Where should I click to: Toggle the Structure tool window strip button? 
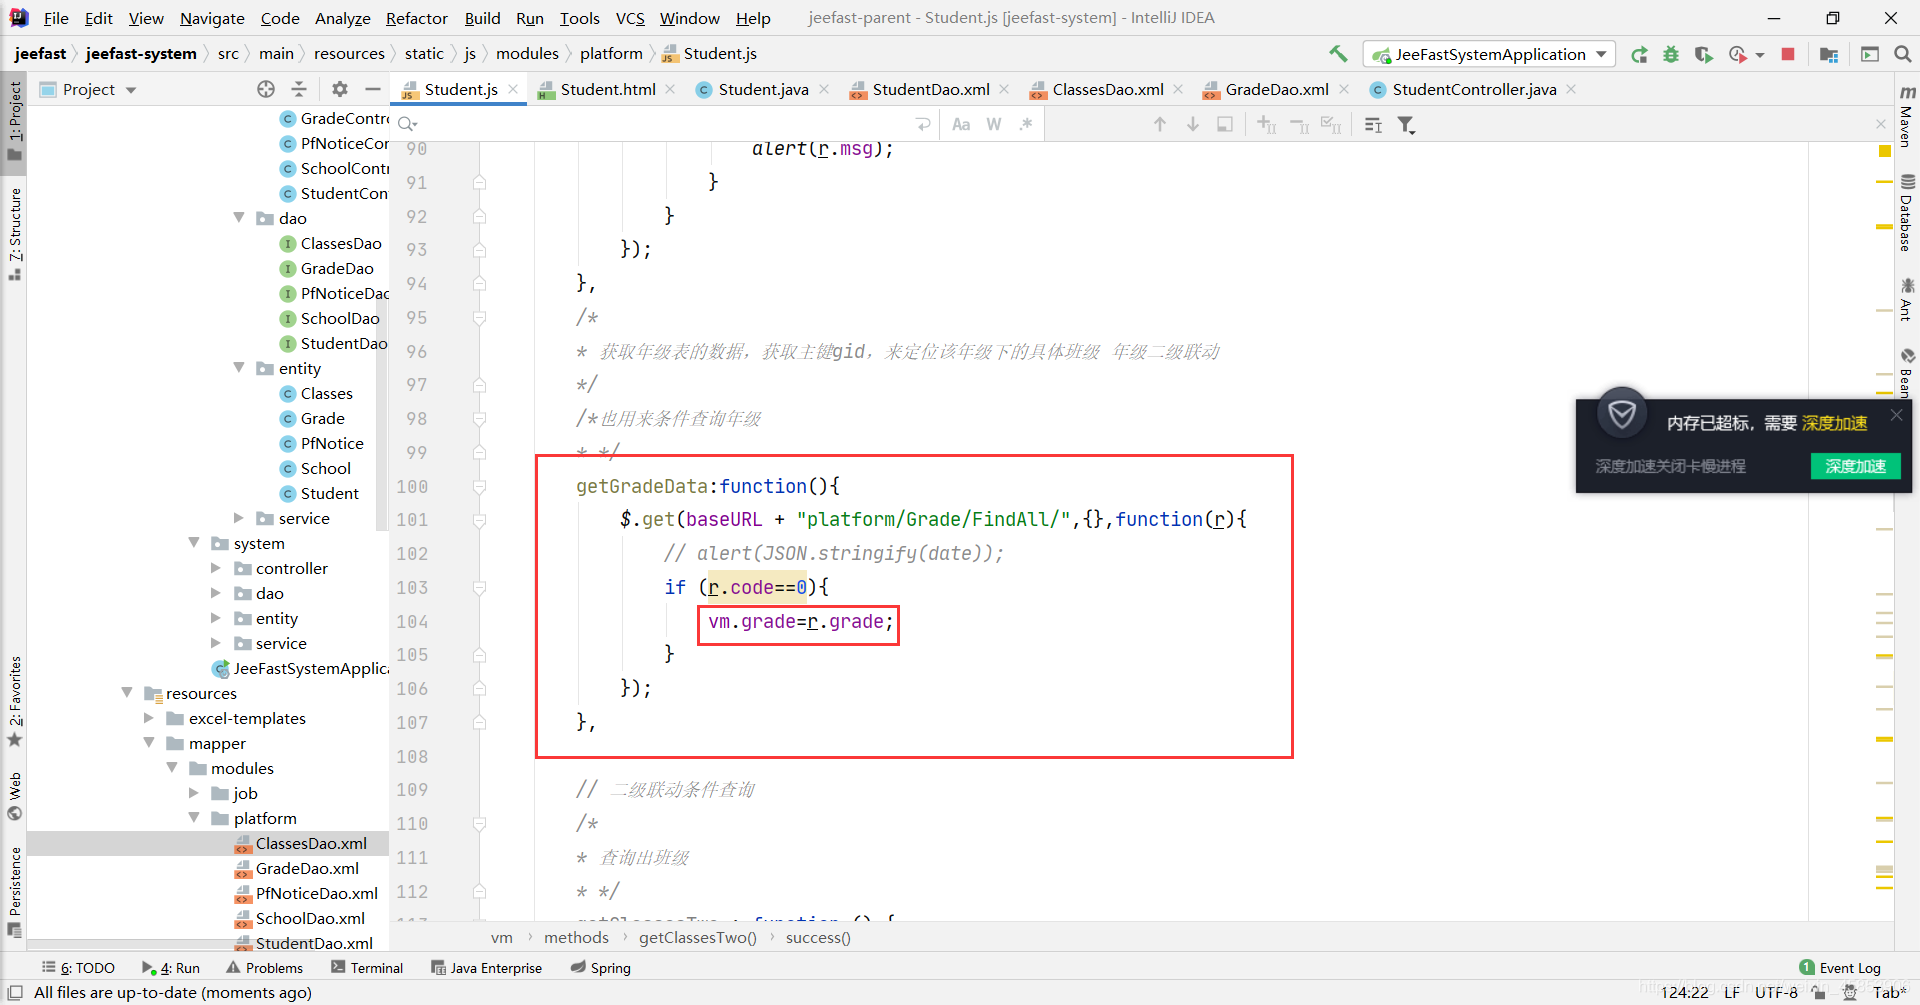[14, 234]
